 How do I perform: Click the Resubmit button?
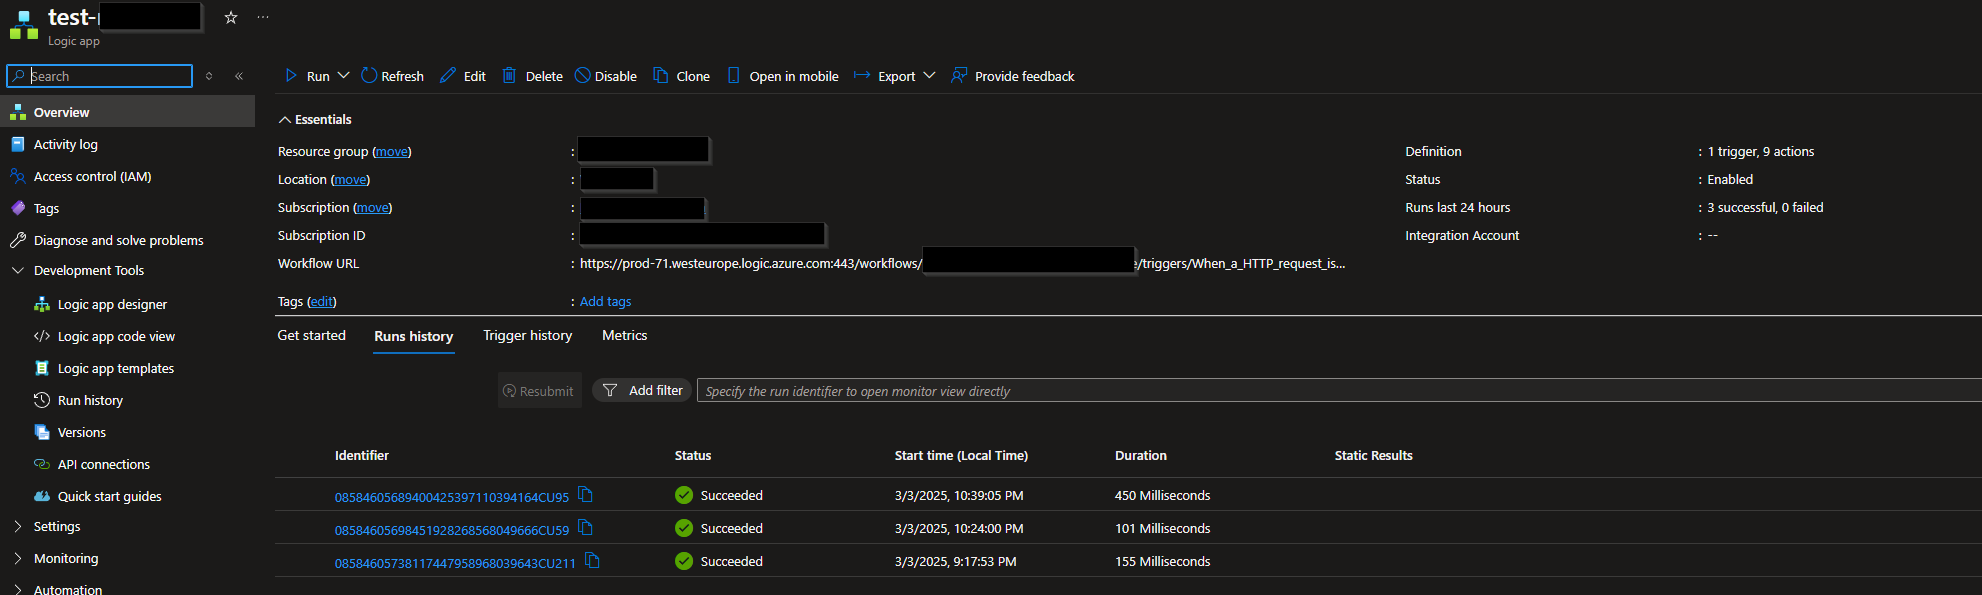(539, 391)
